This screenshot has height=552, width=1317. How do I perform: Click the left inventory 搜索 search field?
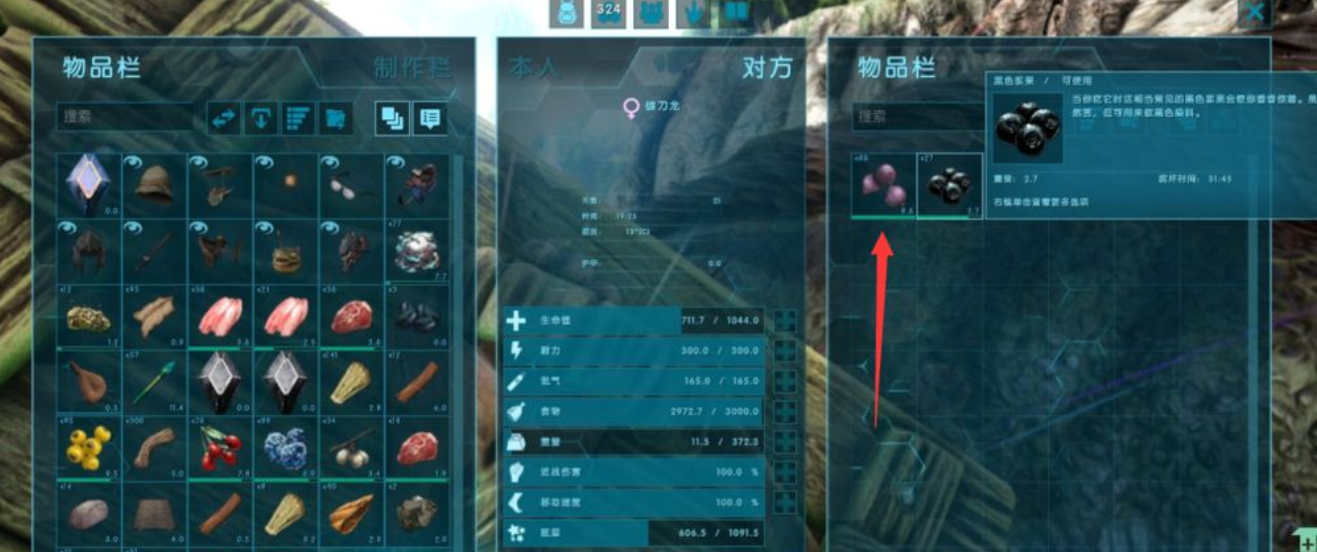click(126, 117)
